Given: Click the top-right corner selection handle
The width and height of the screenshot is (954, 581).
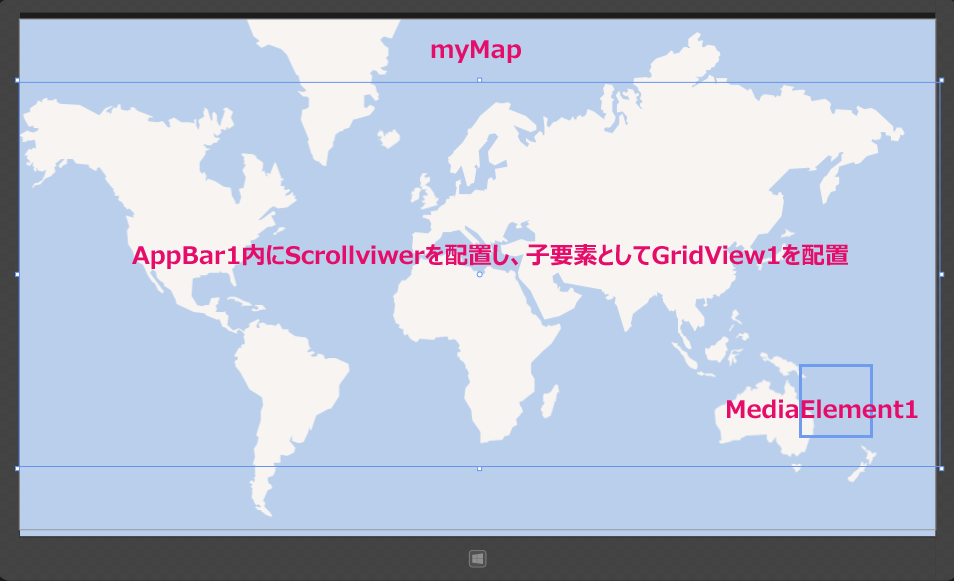Looking at the screenshot, I should coord(941,80).
